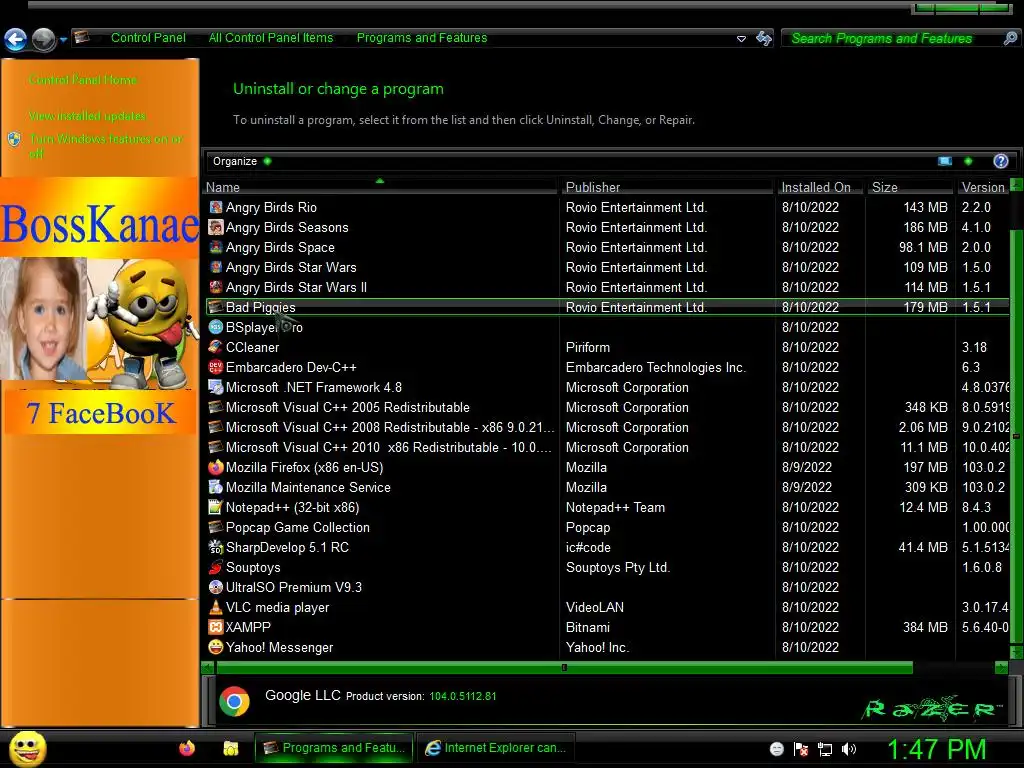
Task: Open the Help question mark button
Action: coord(1000,161)
